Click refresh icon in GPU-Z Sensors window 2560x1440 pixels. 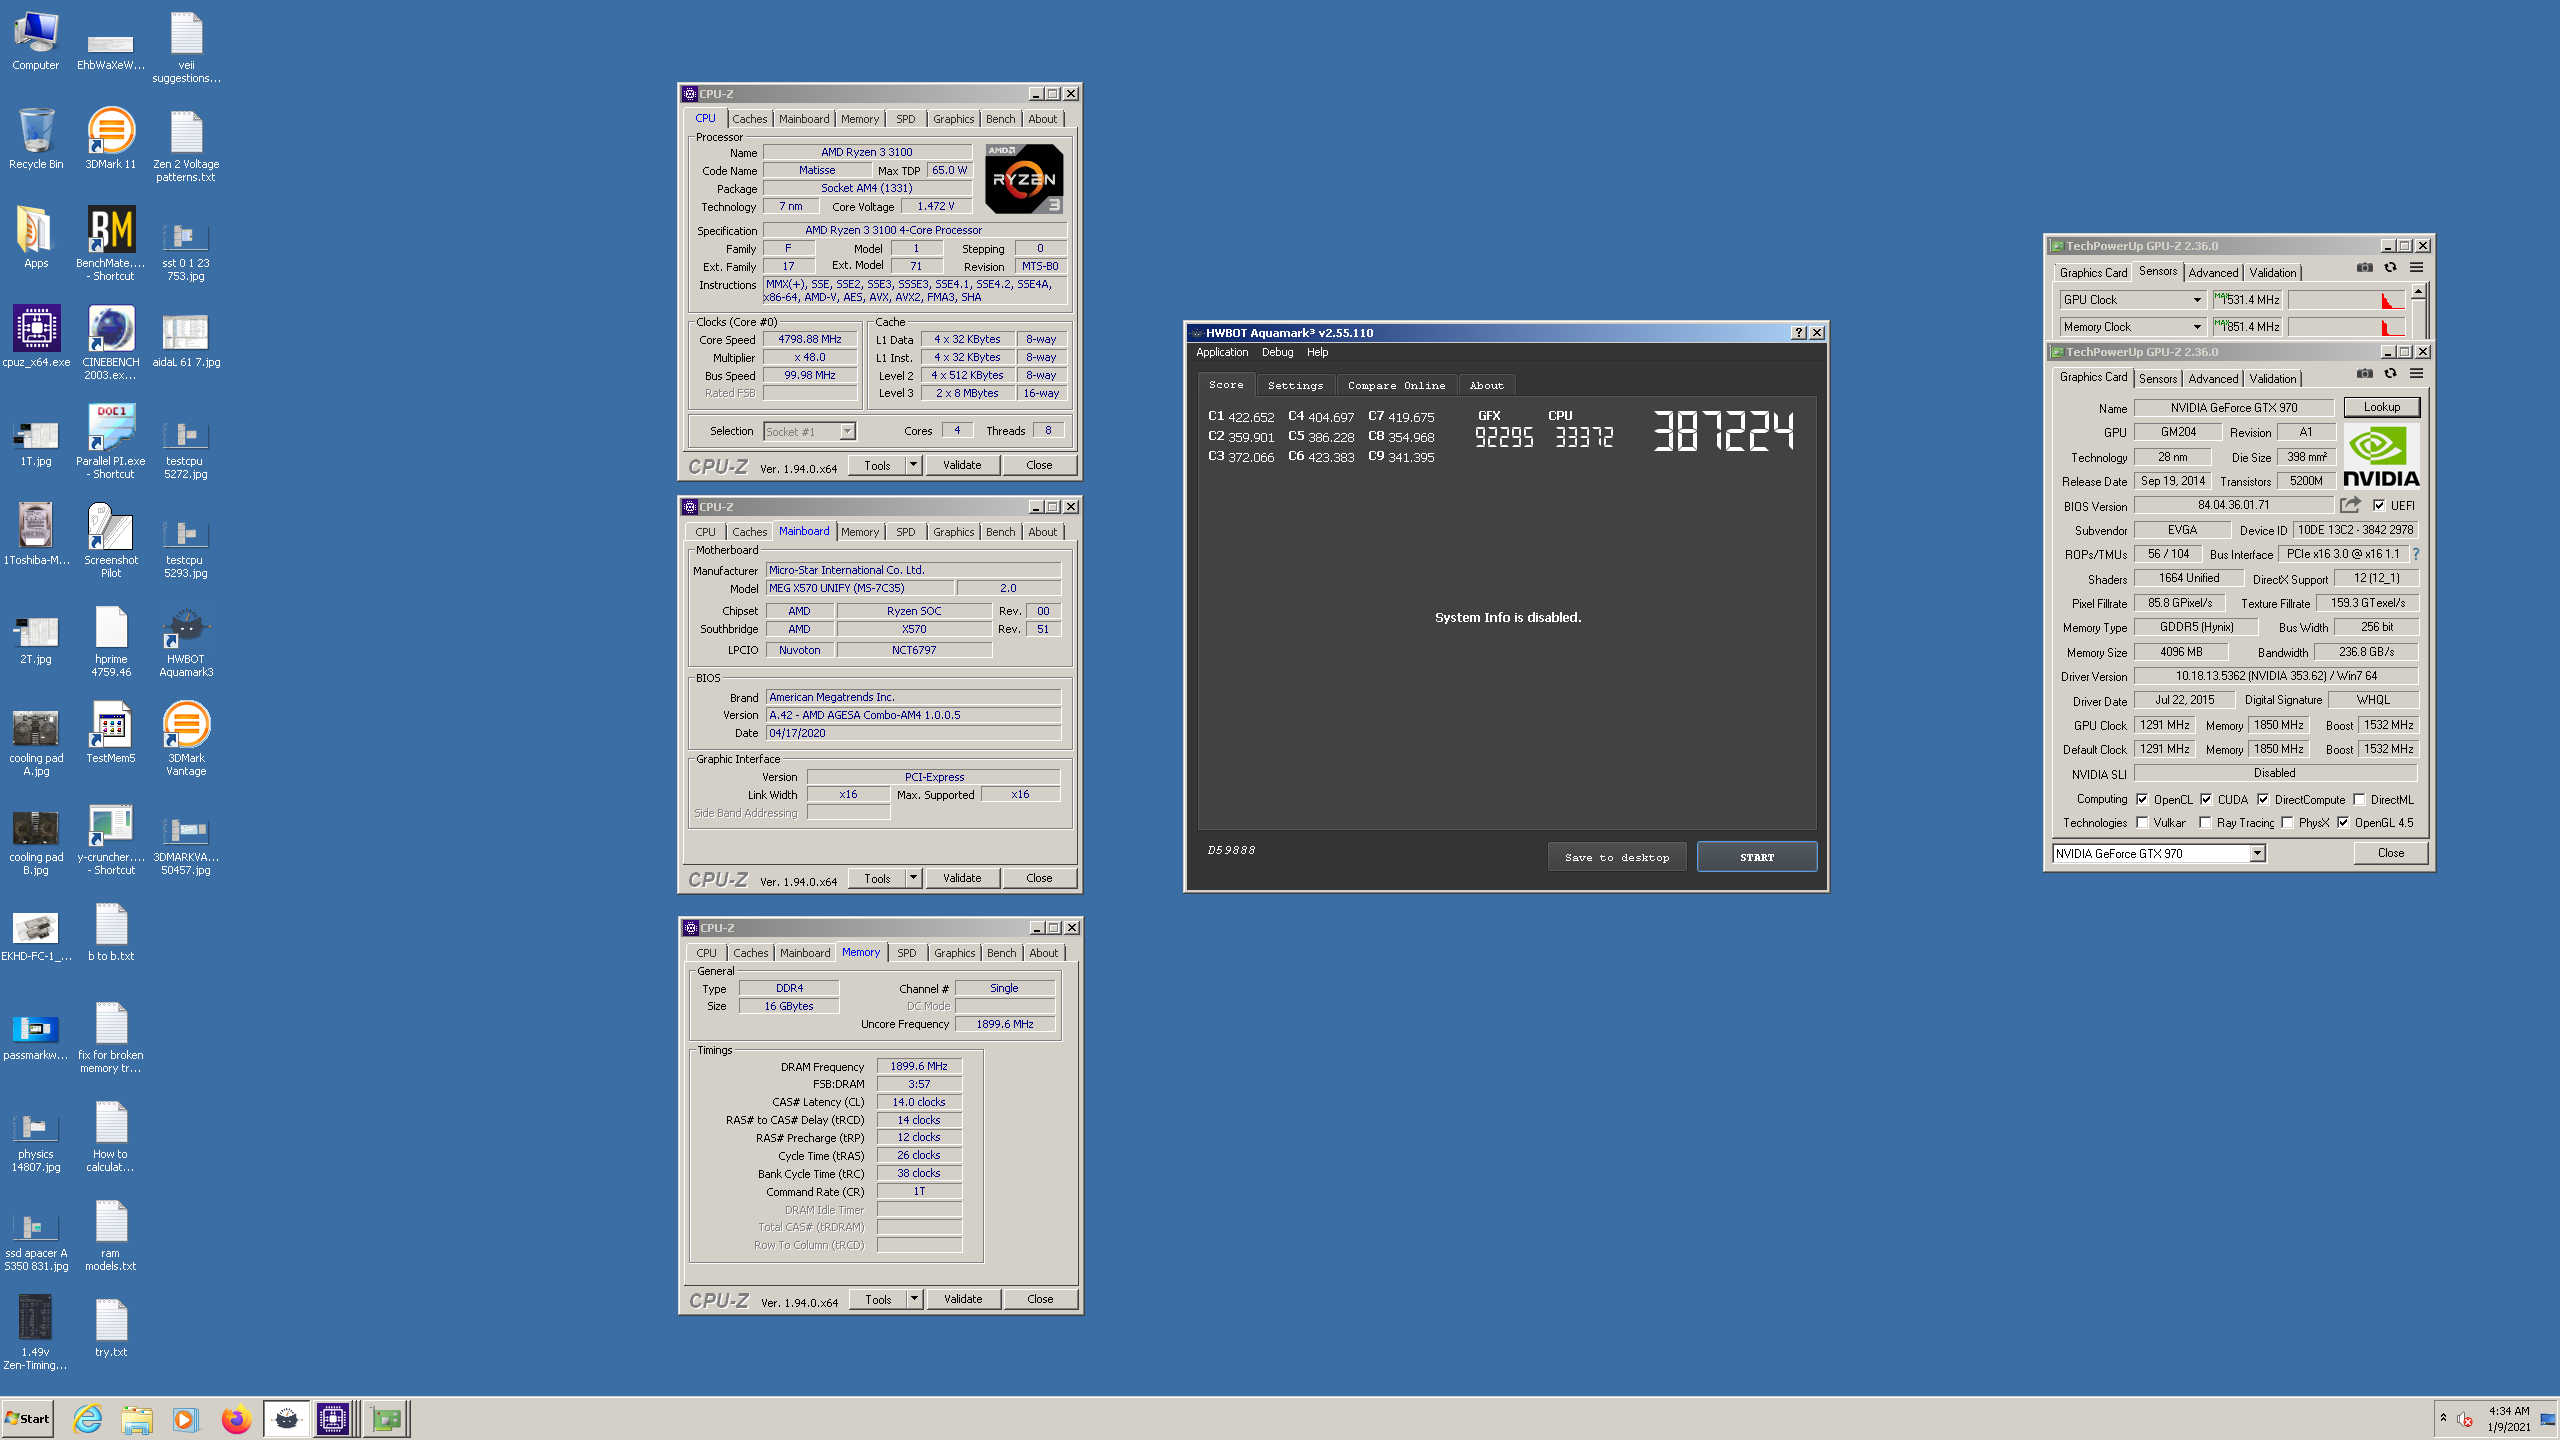pos(2391,267)
